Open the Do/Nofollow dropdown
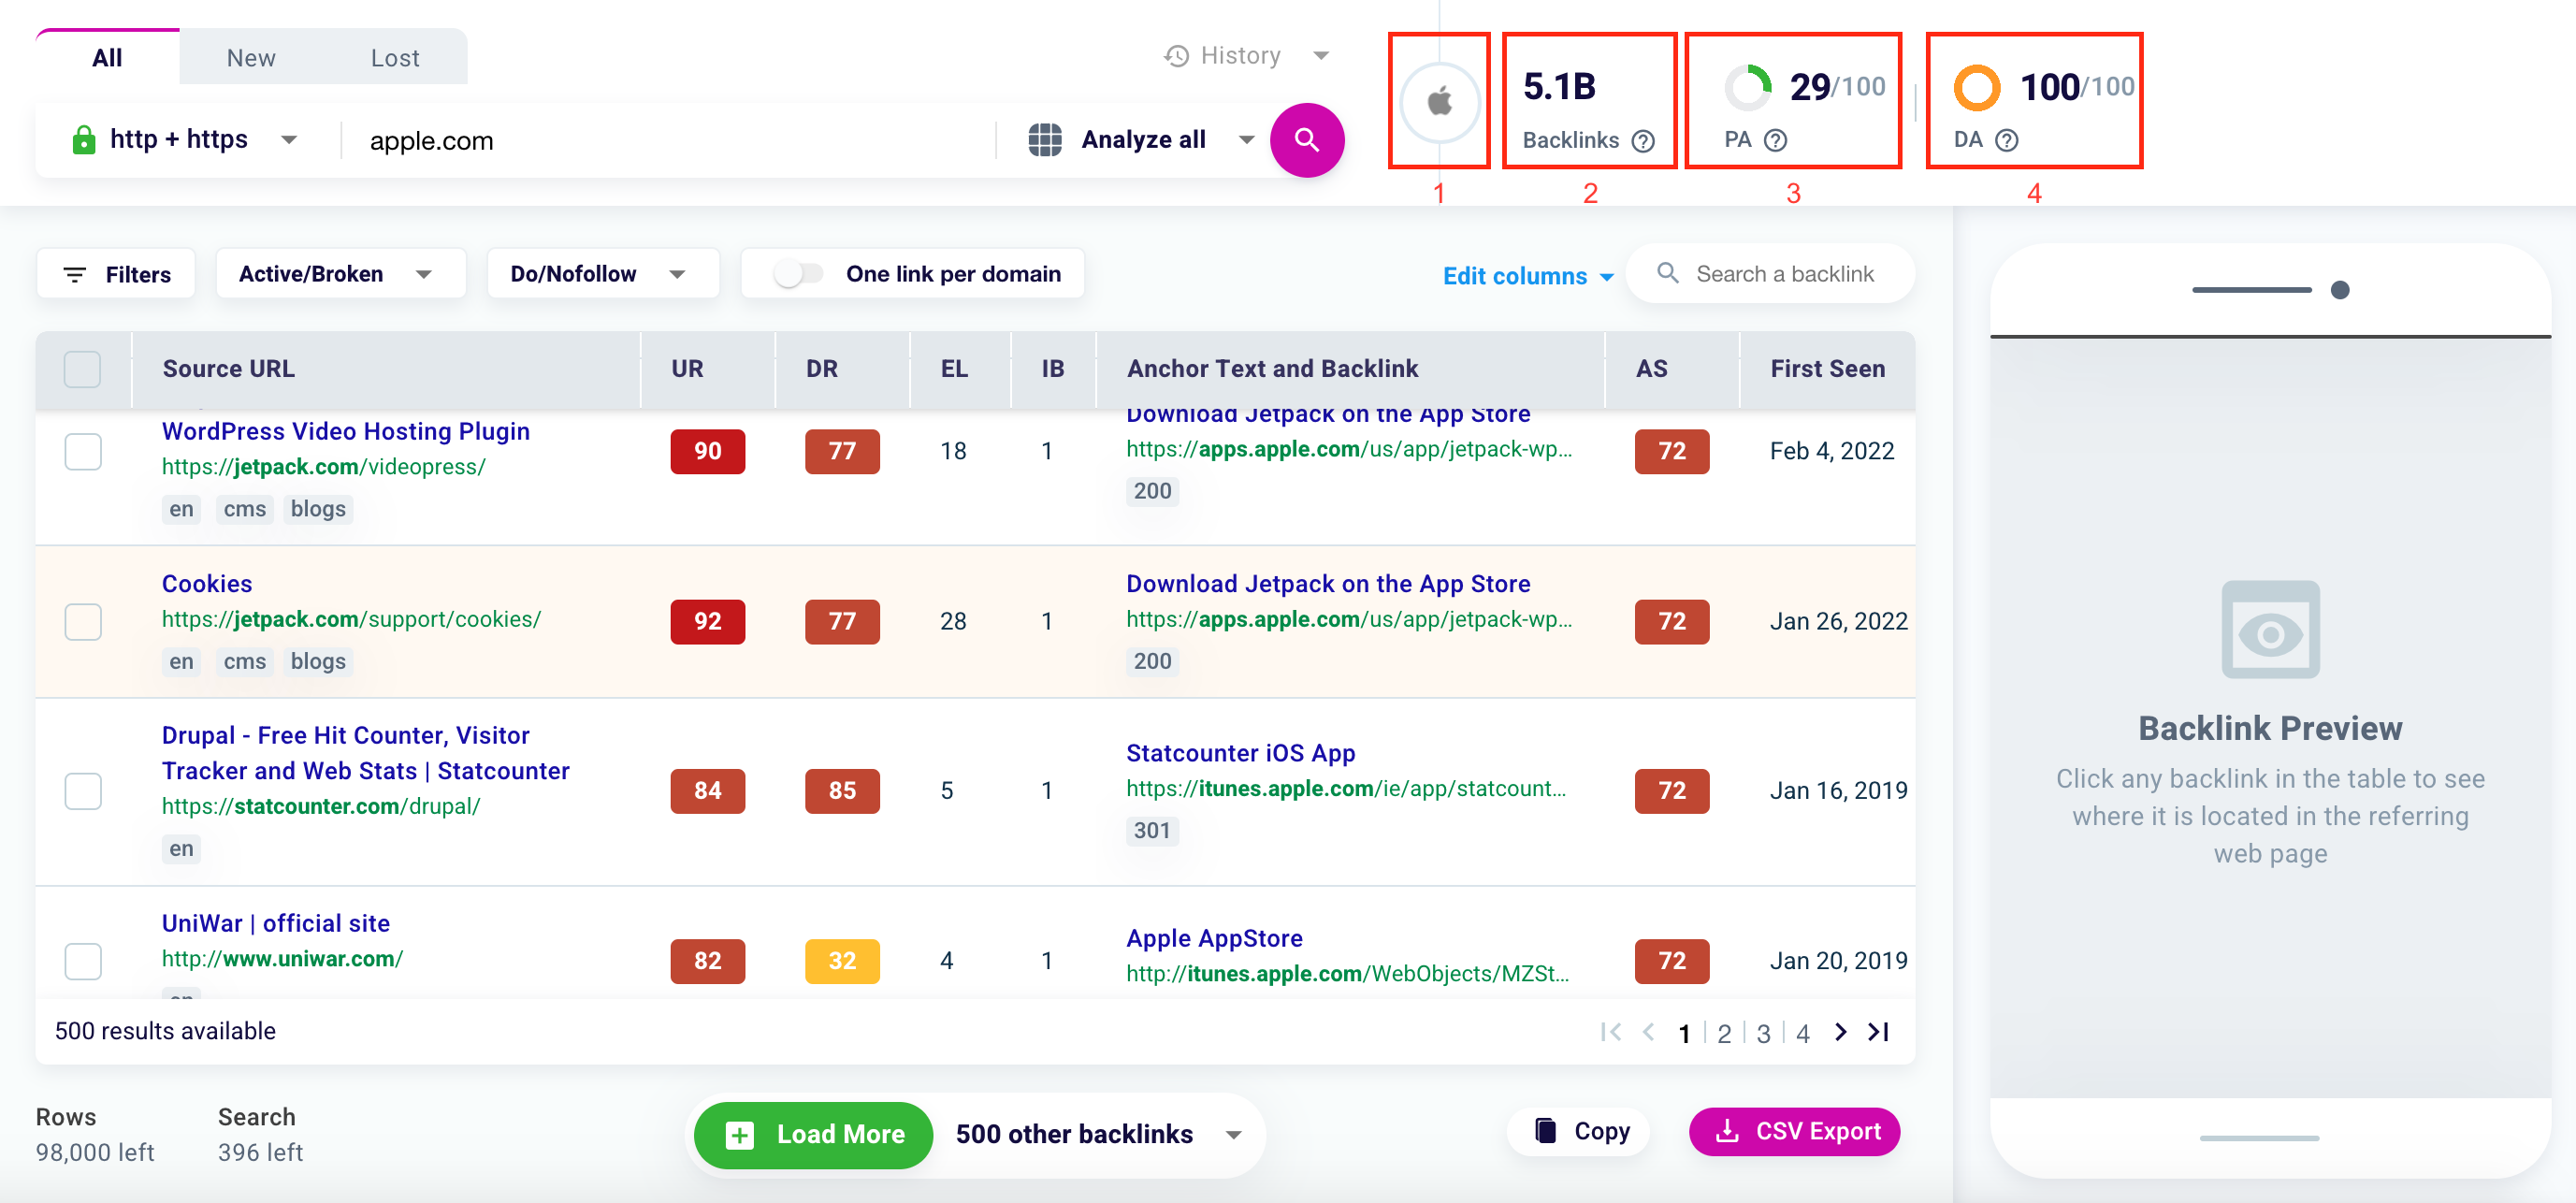Screen dimensions: 2576x1203 pos(601,274)
